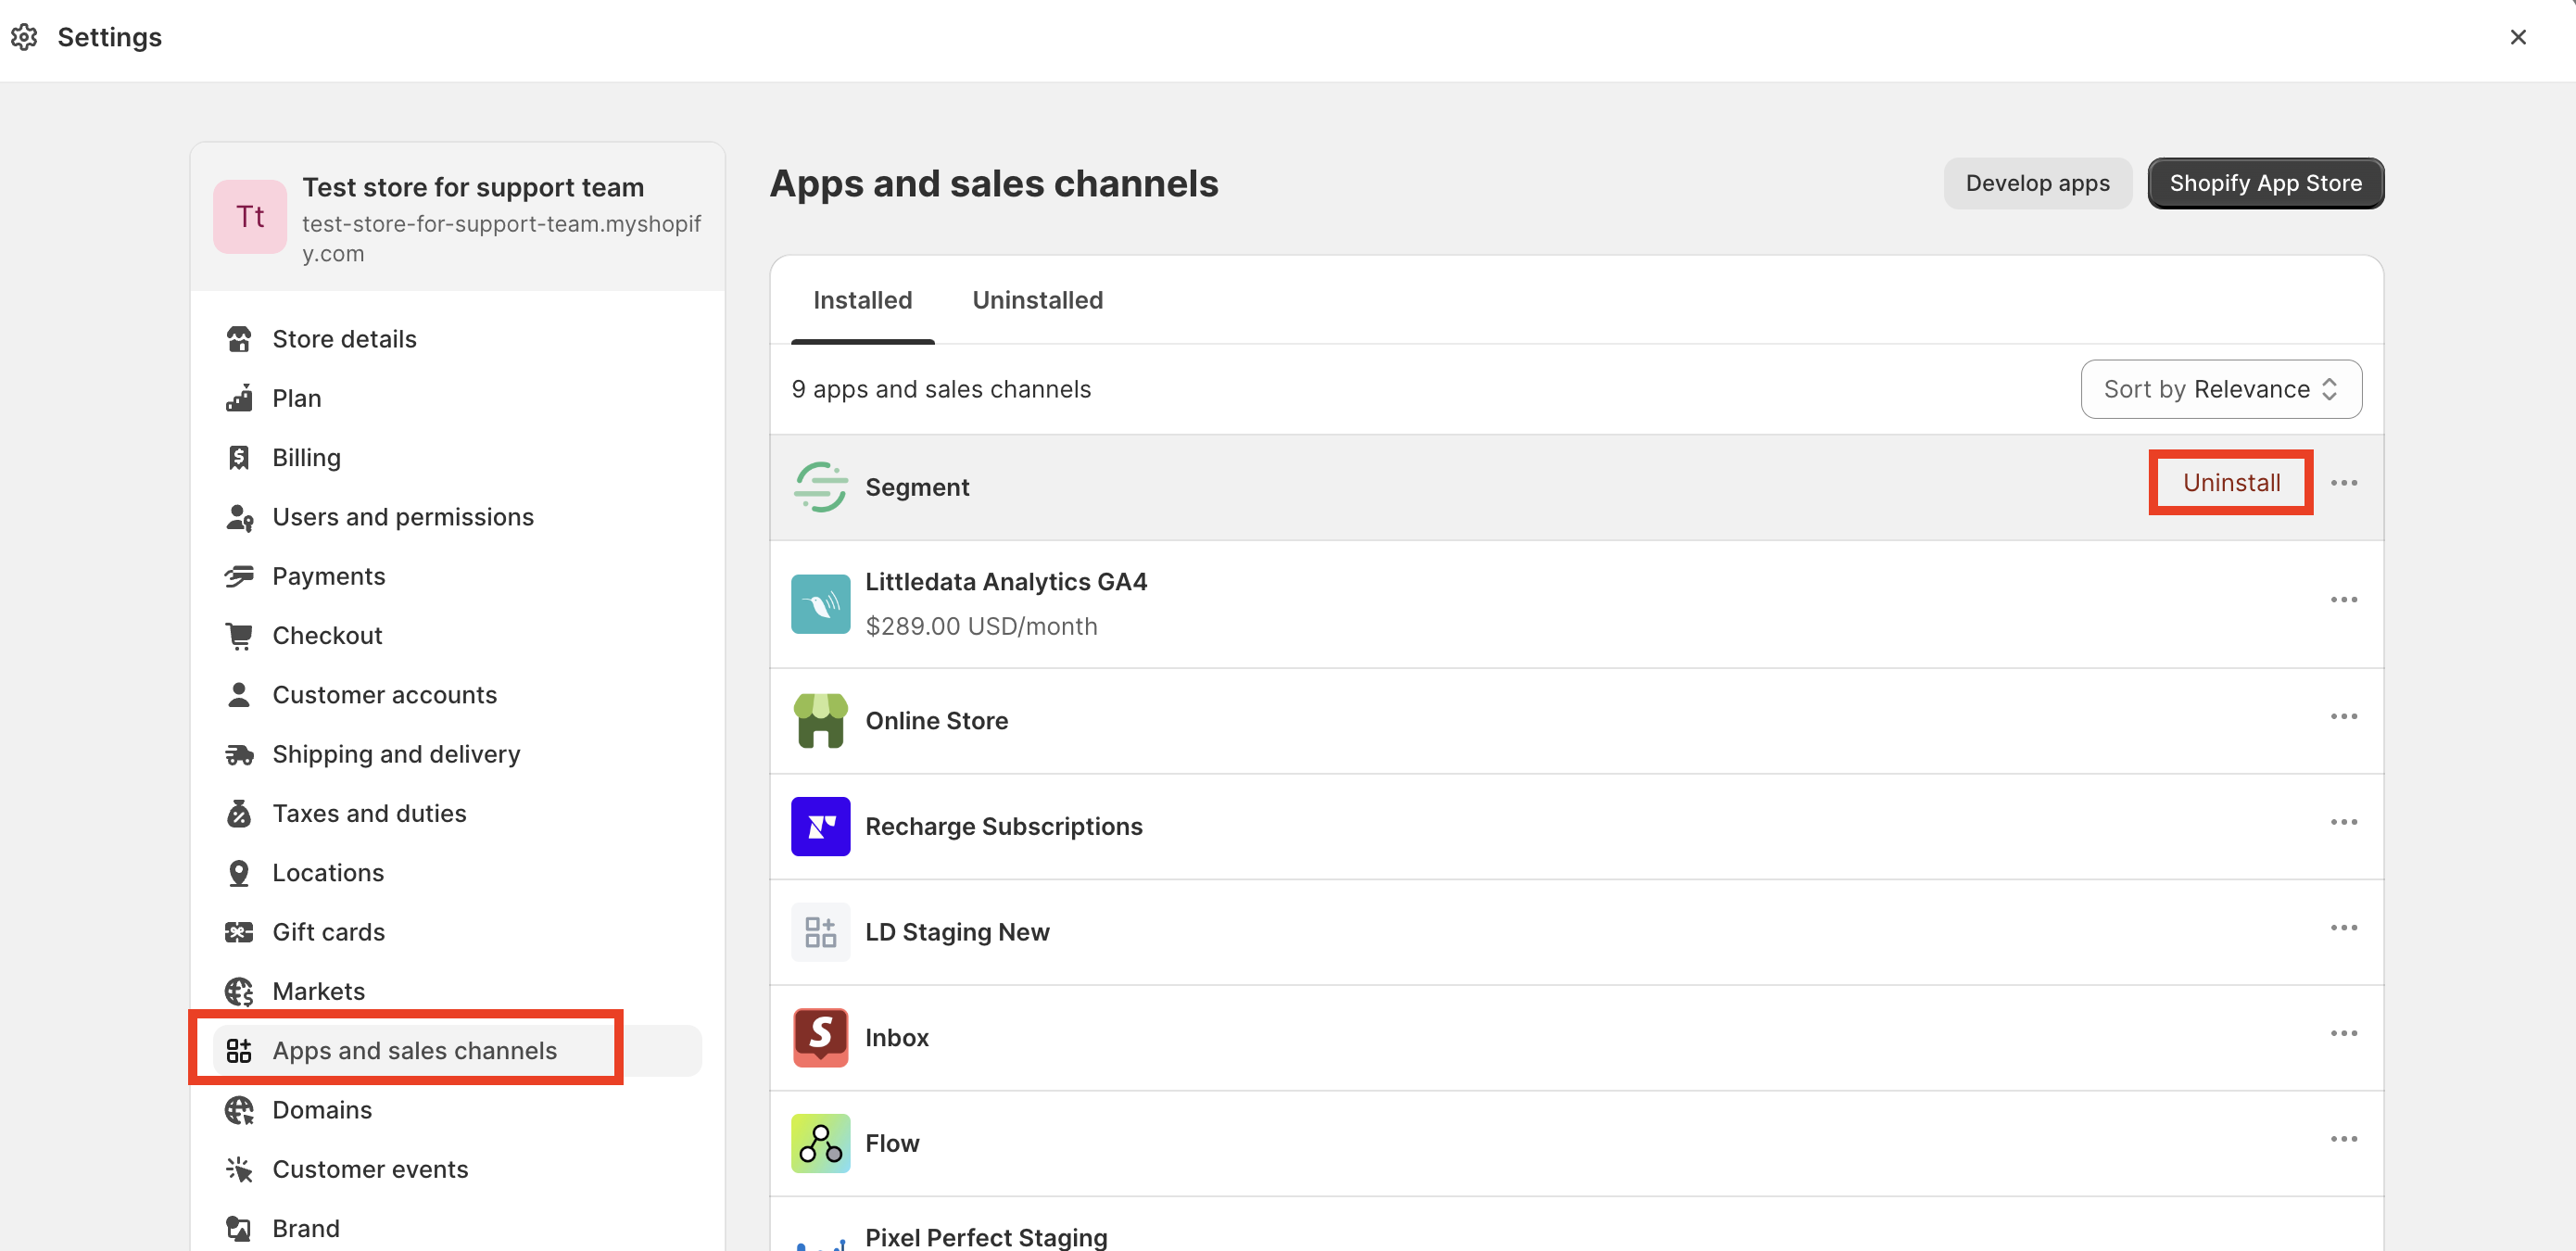Click the test-store-for-support-team.myshopify.com address

[x=502, y=238]
